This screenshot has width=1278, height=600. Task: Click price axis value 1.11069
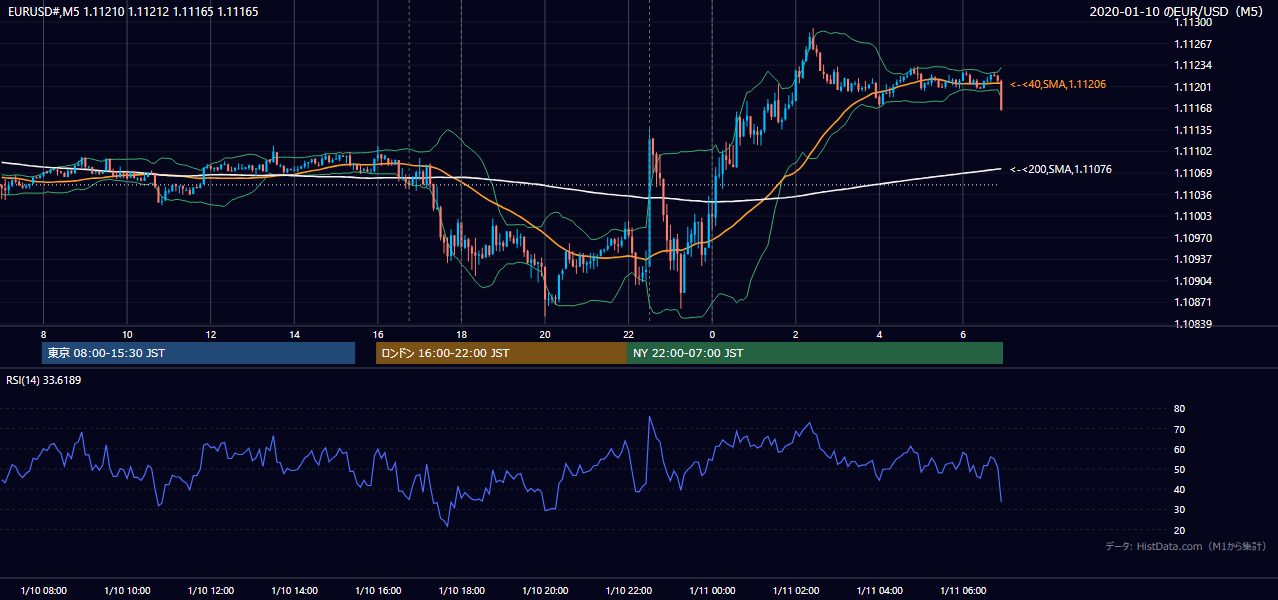[1191, 174]
